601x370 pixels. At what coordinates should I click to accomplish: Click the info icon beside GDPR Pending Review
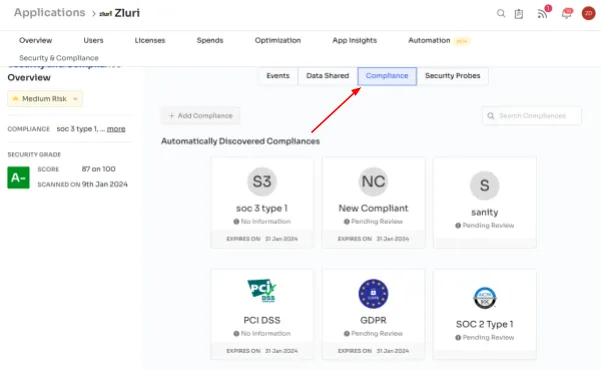pos(346,334)
